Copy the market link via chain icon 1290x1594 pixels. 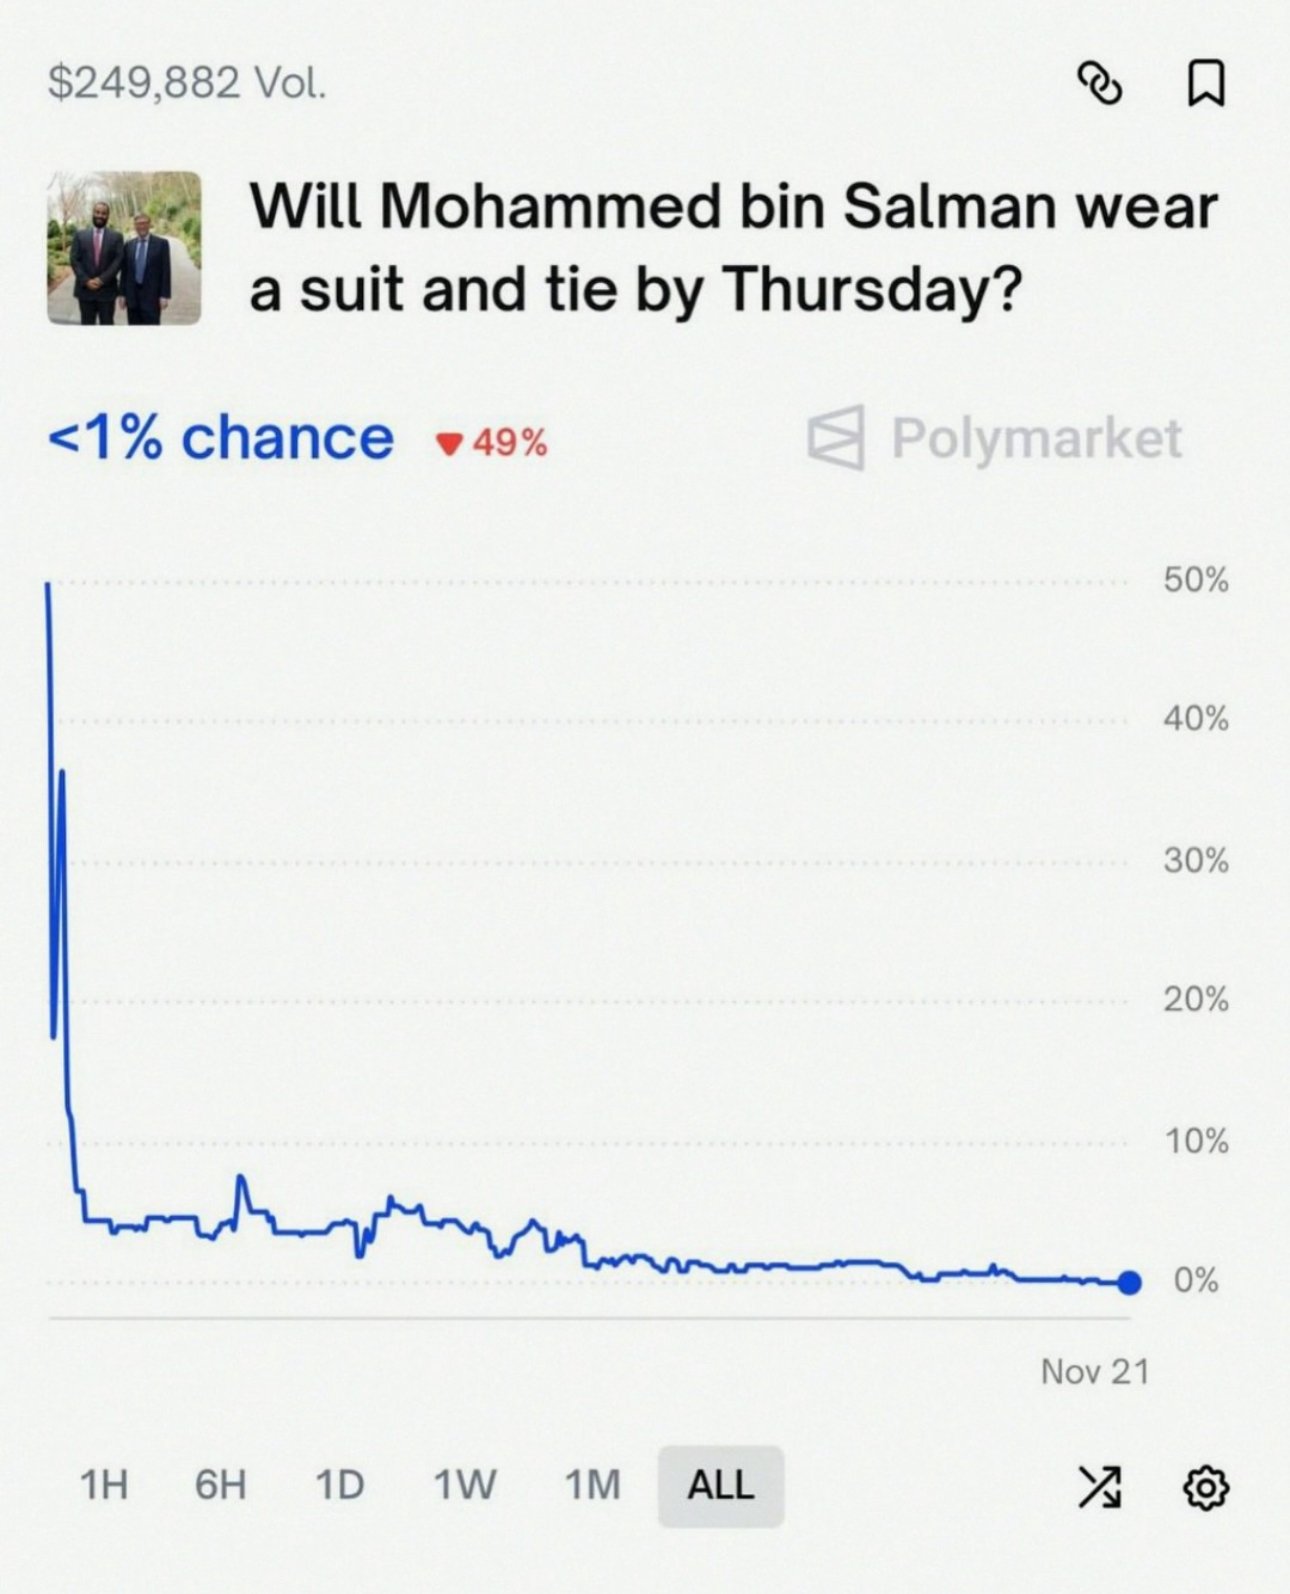pos(1098,83)
